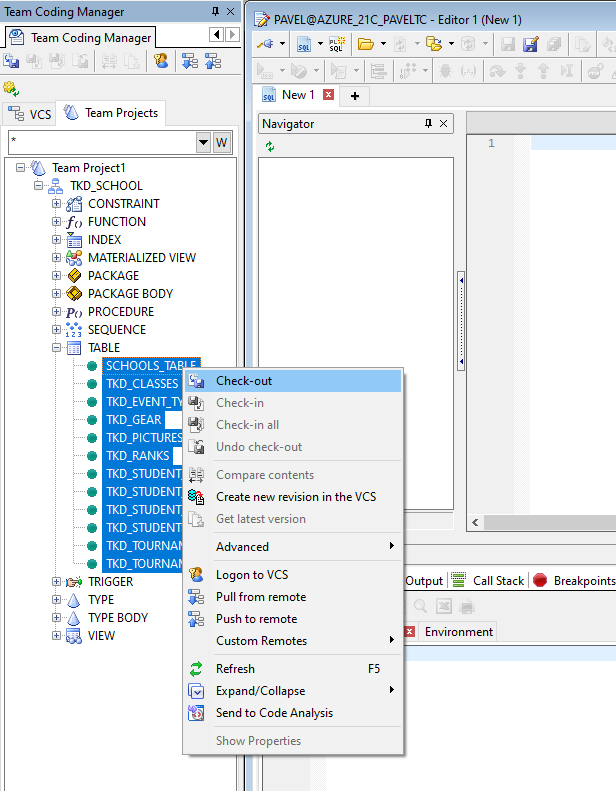
Task: Click the Call Stack icon
Action: [458, 580]
